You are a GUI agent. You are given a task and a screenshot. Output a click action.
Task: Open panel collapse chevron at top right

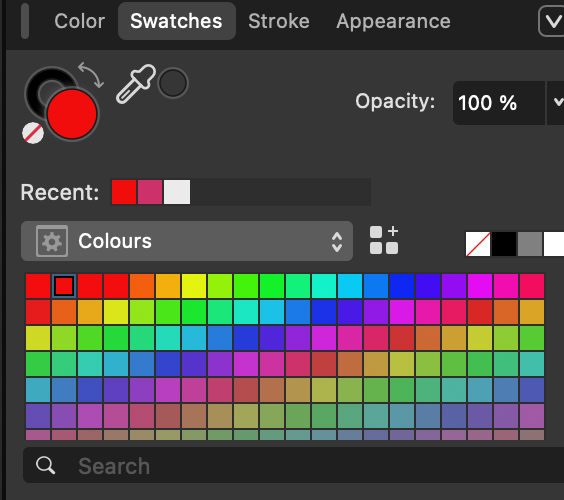point(552,22)
